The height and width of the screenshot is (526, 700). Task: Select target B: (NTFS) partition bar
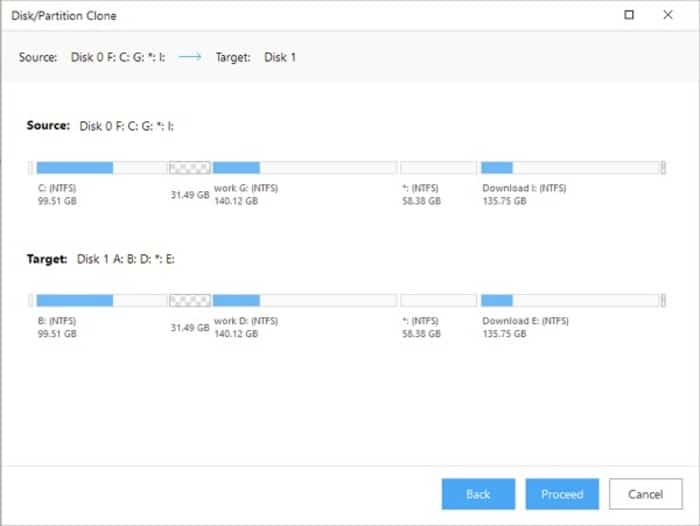[102, 301]
